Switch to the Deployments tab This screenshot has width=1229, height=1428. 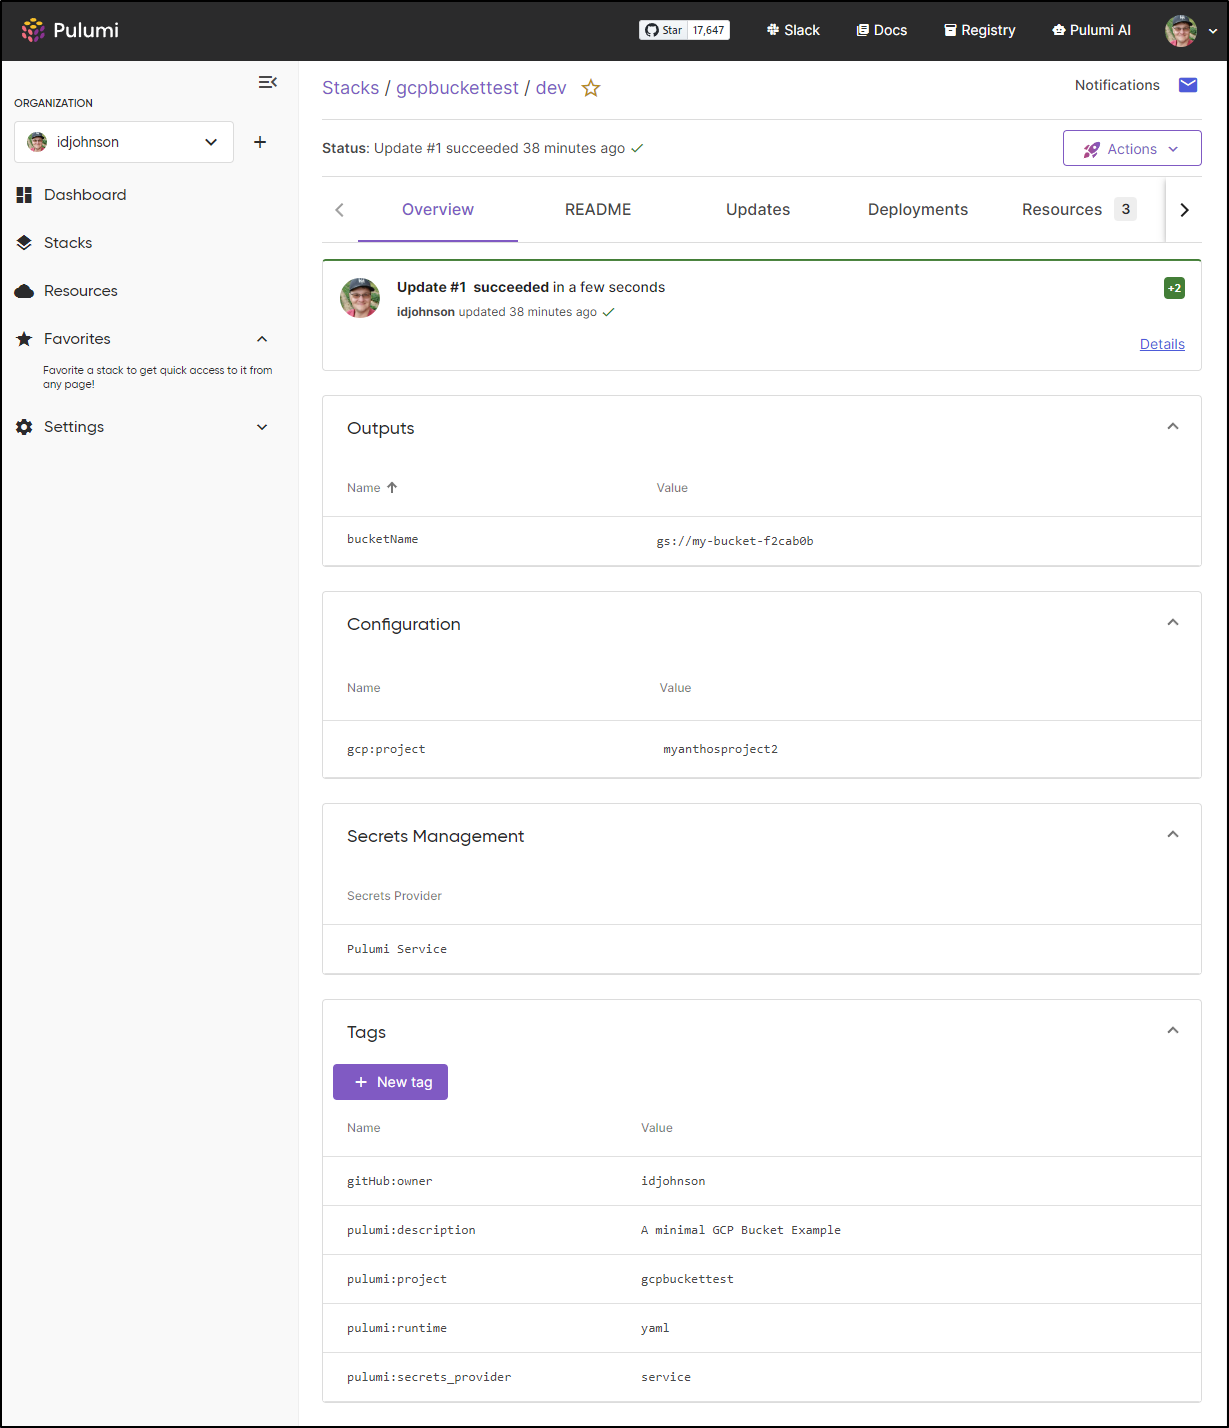[918, 210]
